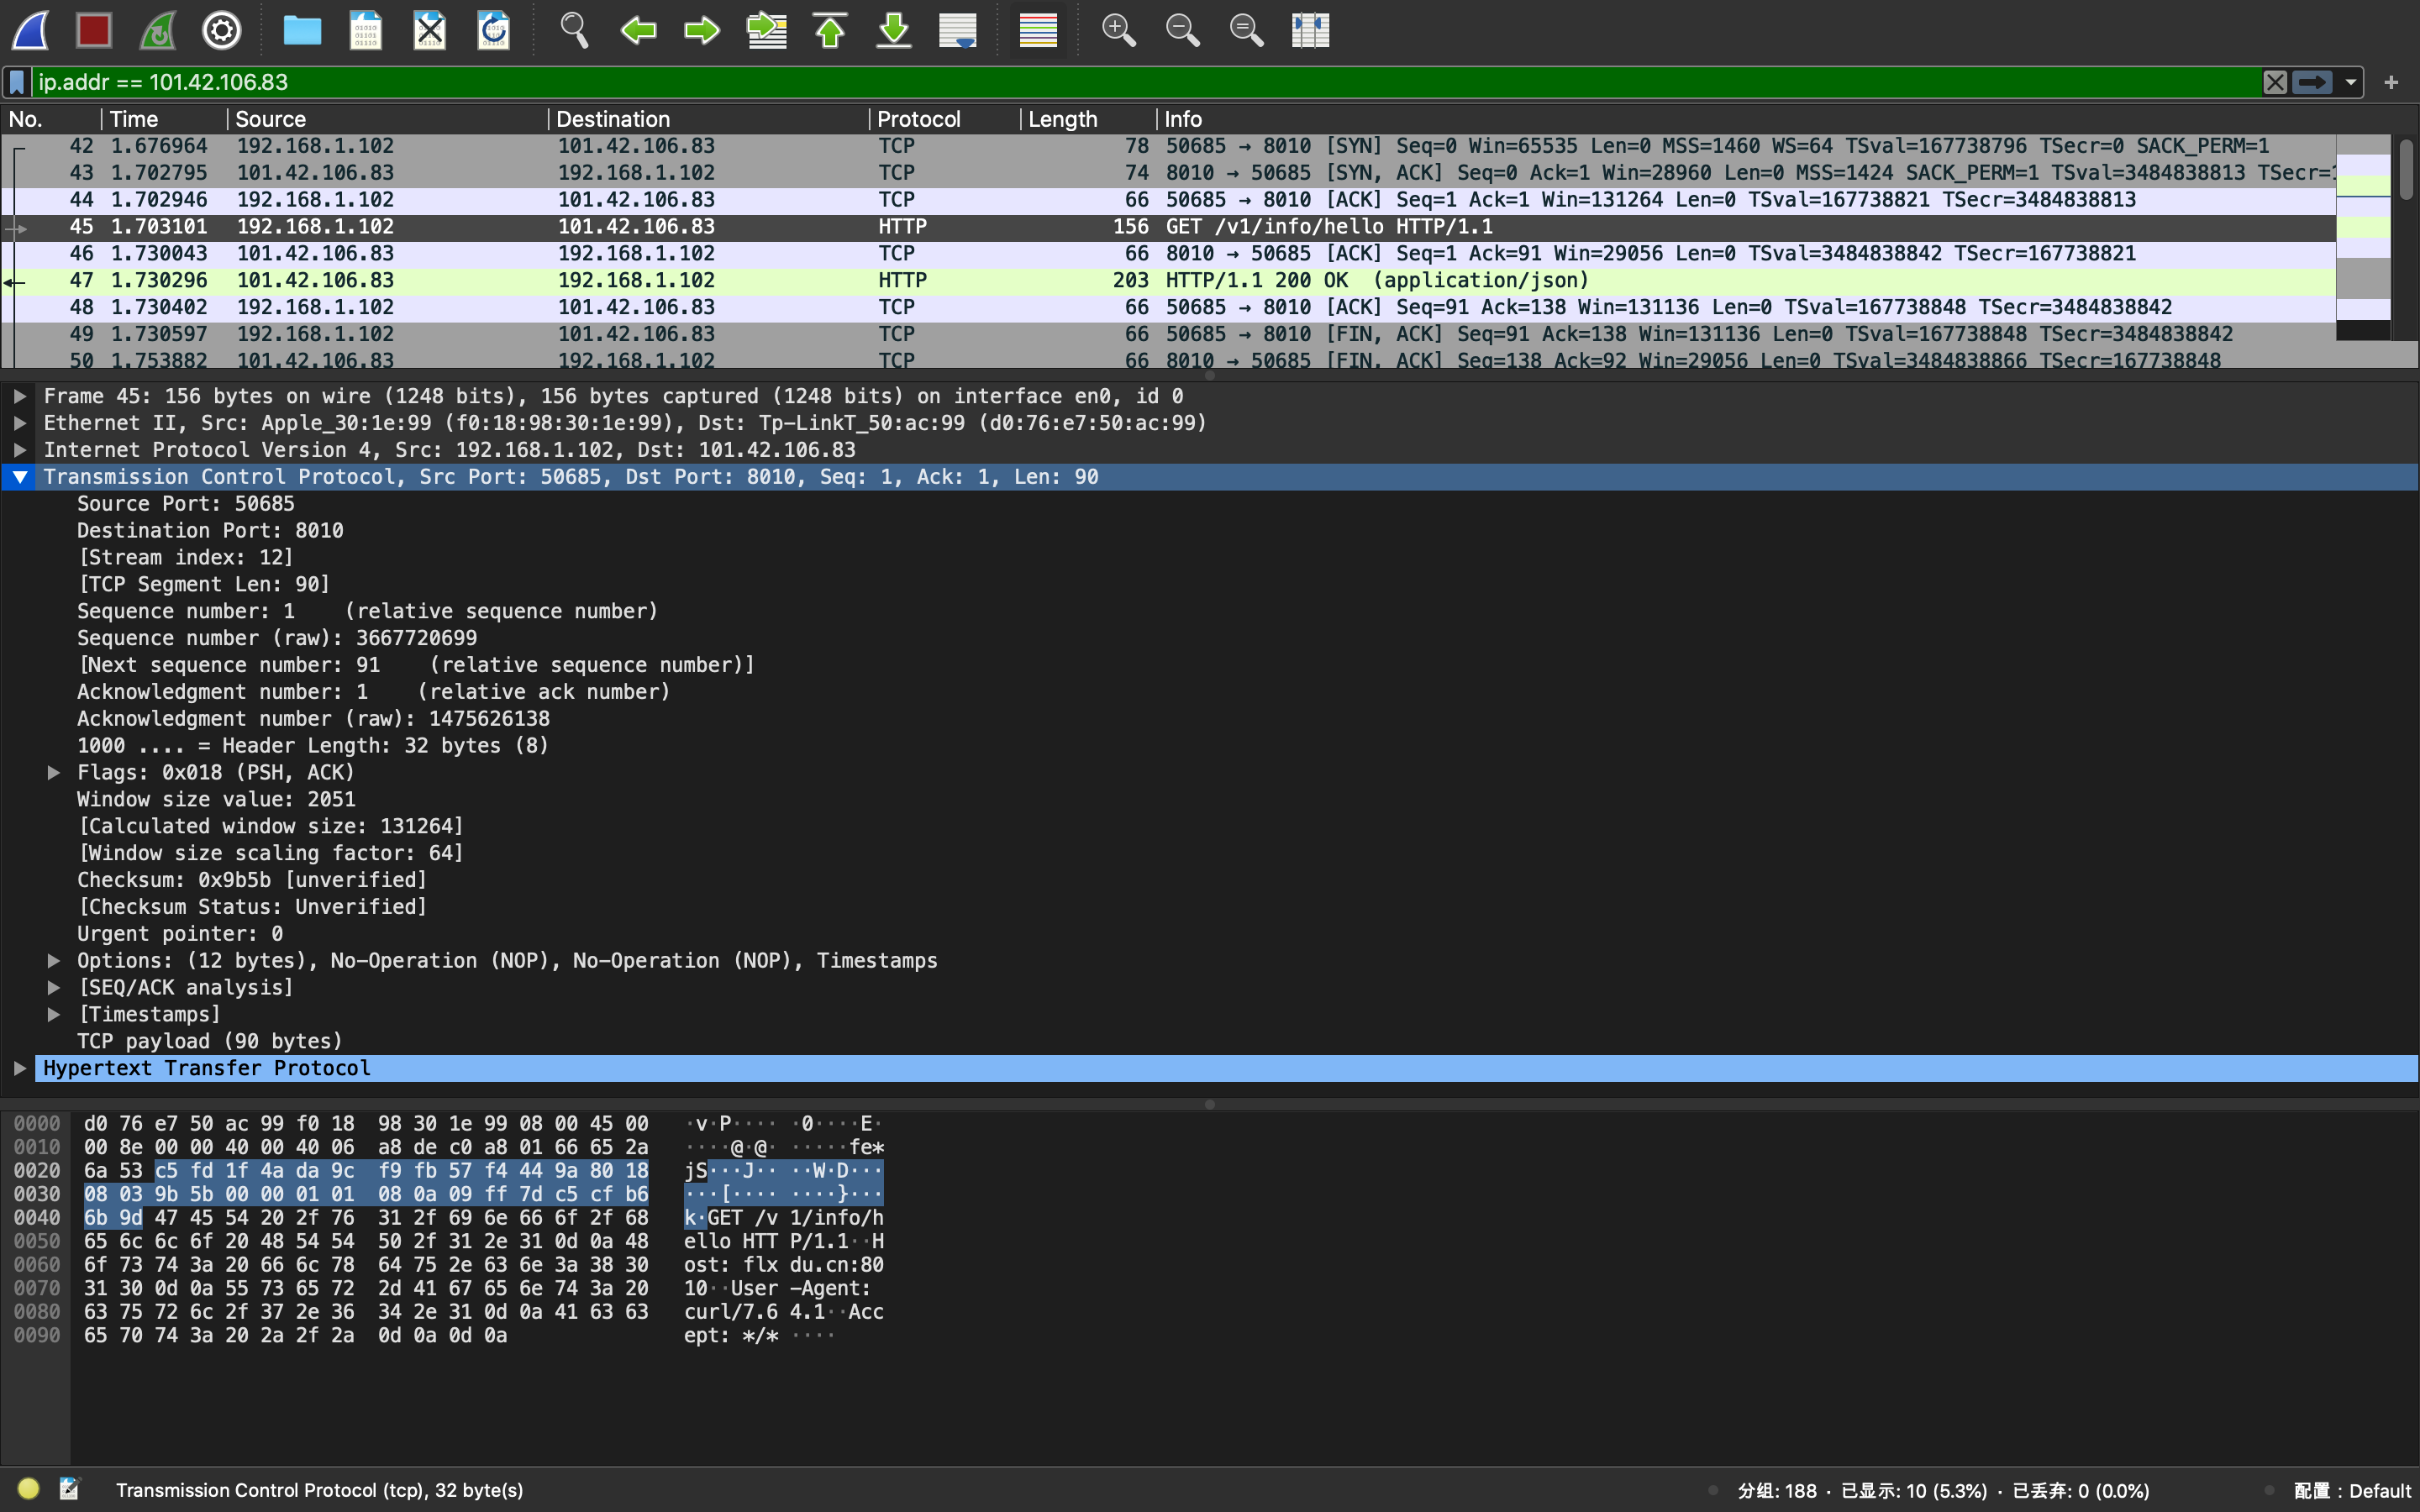Screen dimensions: 2420x1512
Task: Select packet 49 FIN, ACK row
Action: tap(1168, 334)
